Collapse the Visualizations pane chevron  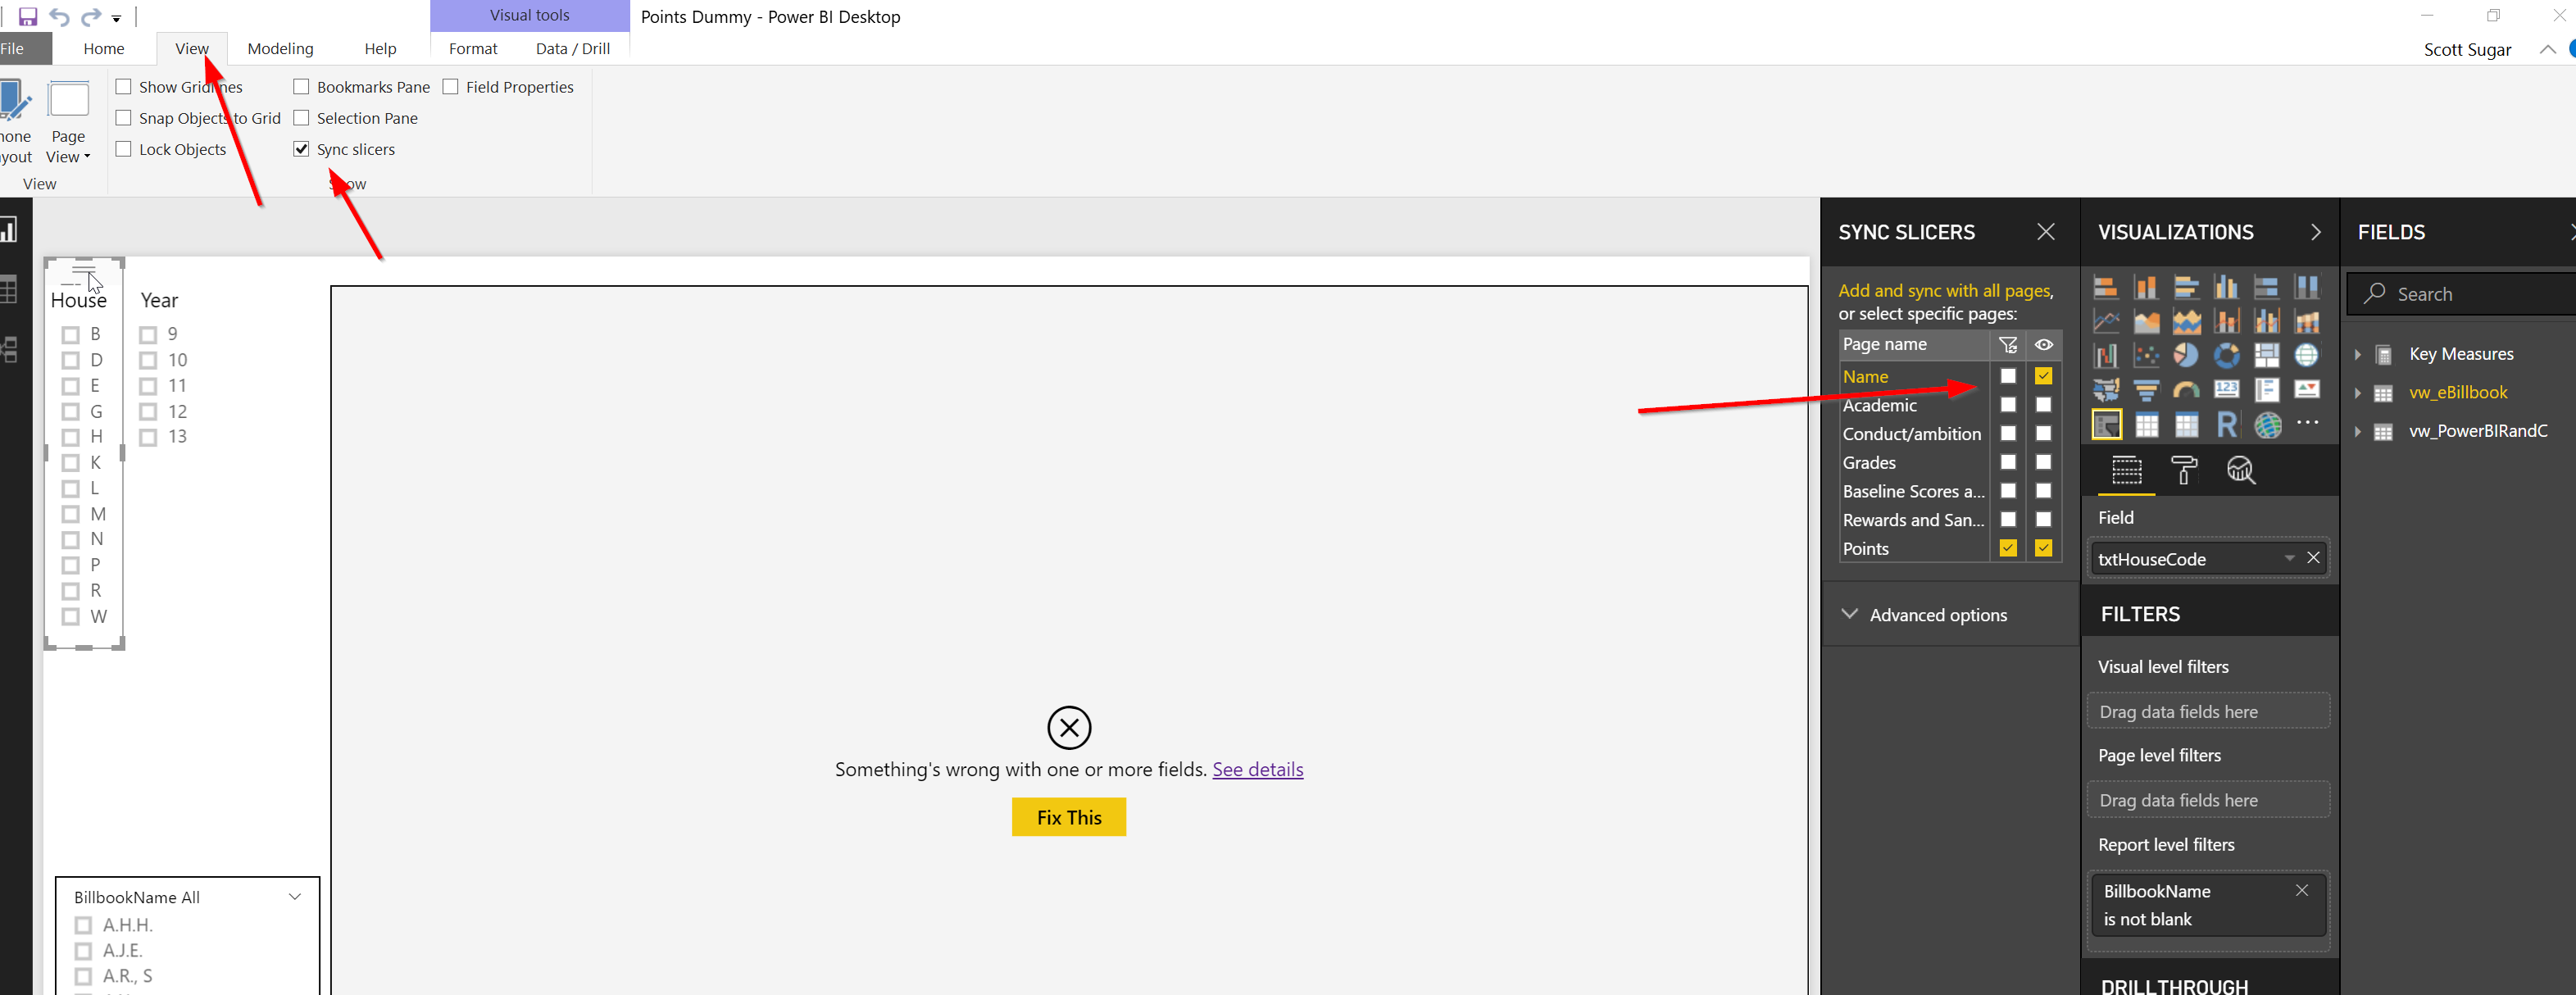(x=2315, y=232)
